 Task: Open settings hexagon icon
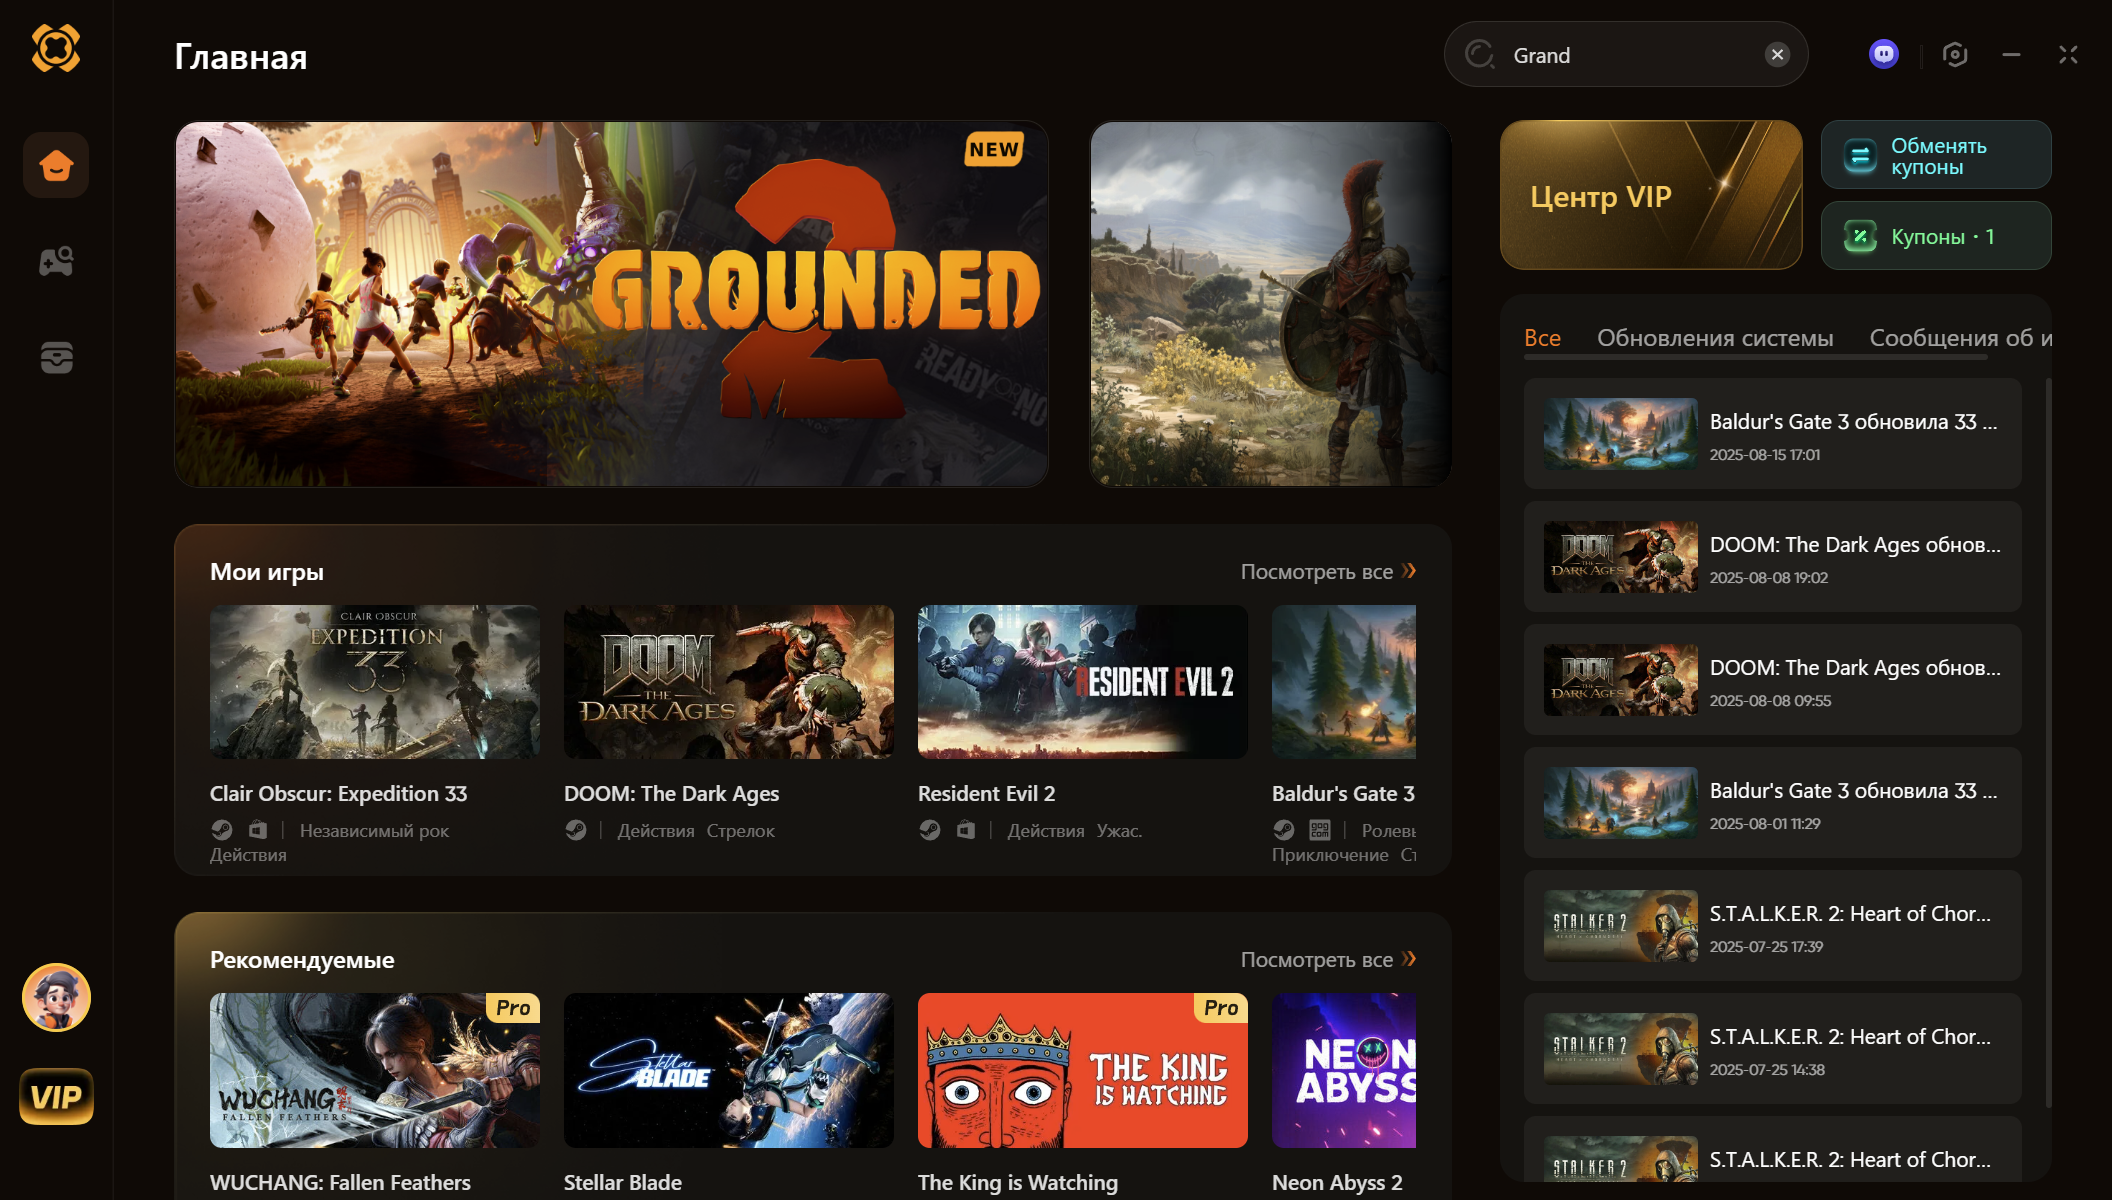click(x=1955, y=54)
